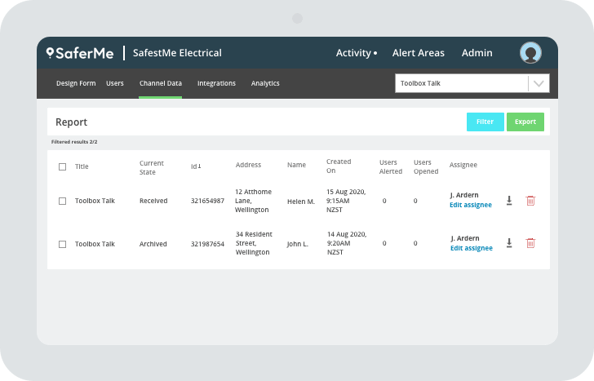
Task: Edit assignee for Helen M. report
Action: [471, 205]
